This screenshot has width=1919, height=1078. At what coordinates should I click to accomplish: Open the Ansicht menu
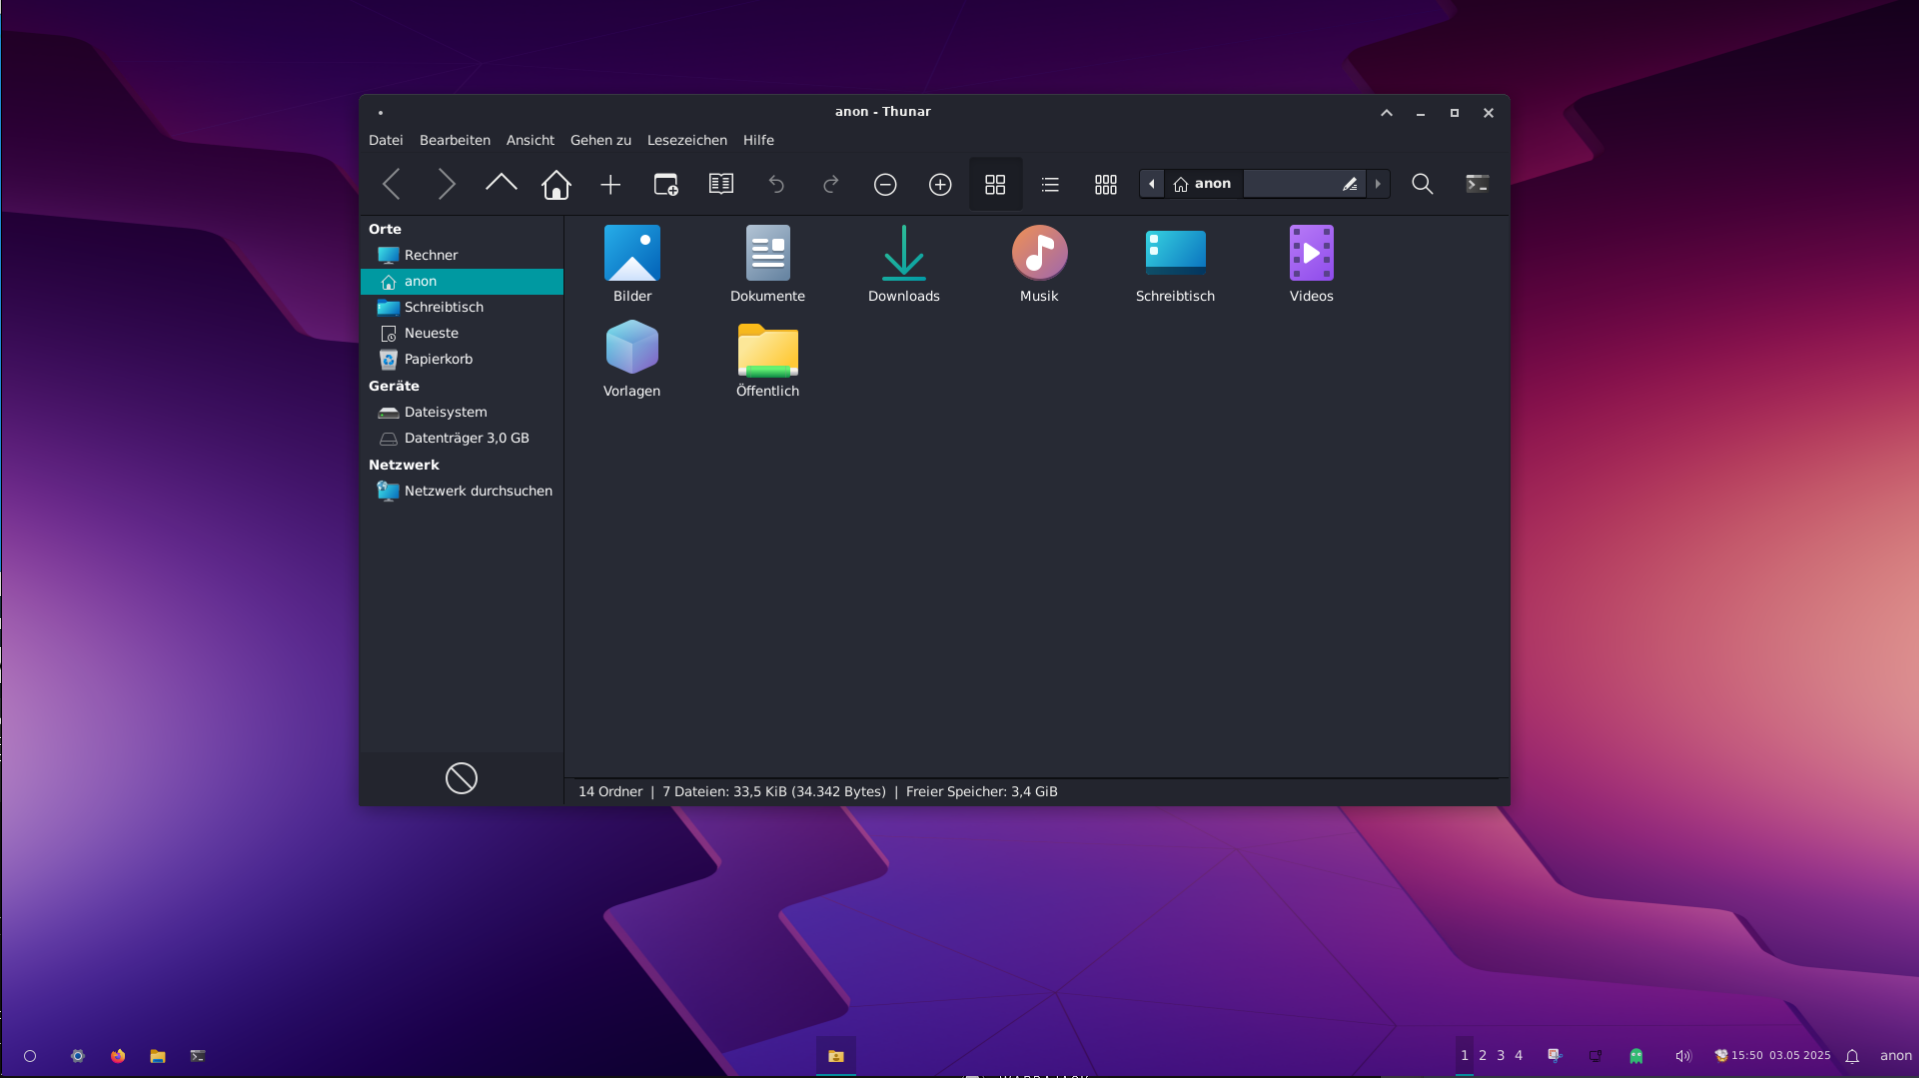point(529,140)
